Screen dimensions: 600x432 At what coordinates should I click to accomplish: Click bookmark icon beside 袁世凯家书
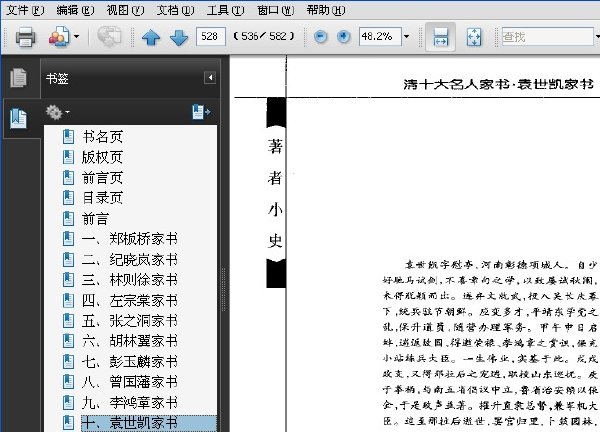pos(68,423)
